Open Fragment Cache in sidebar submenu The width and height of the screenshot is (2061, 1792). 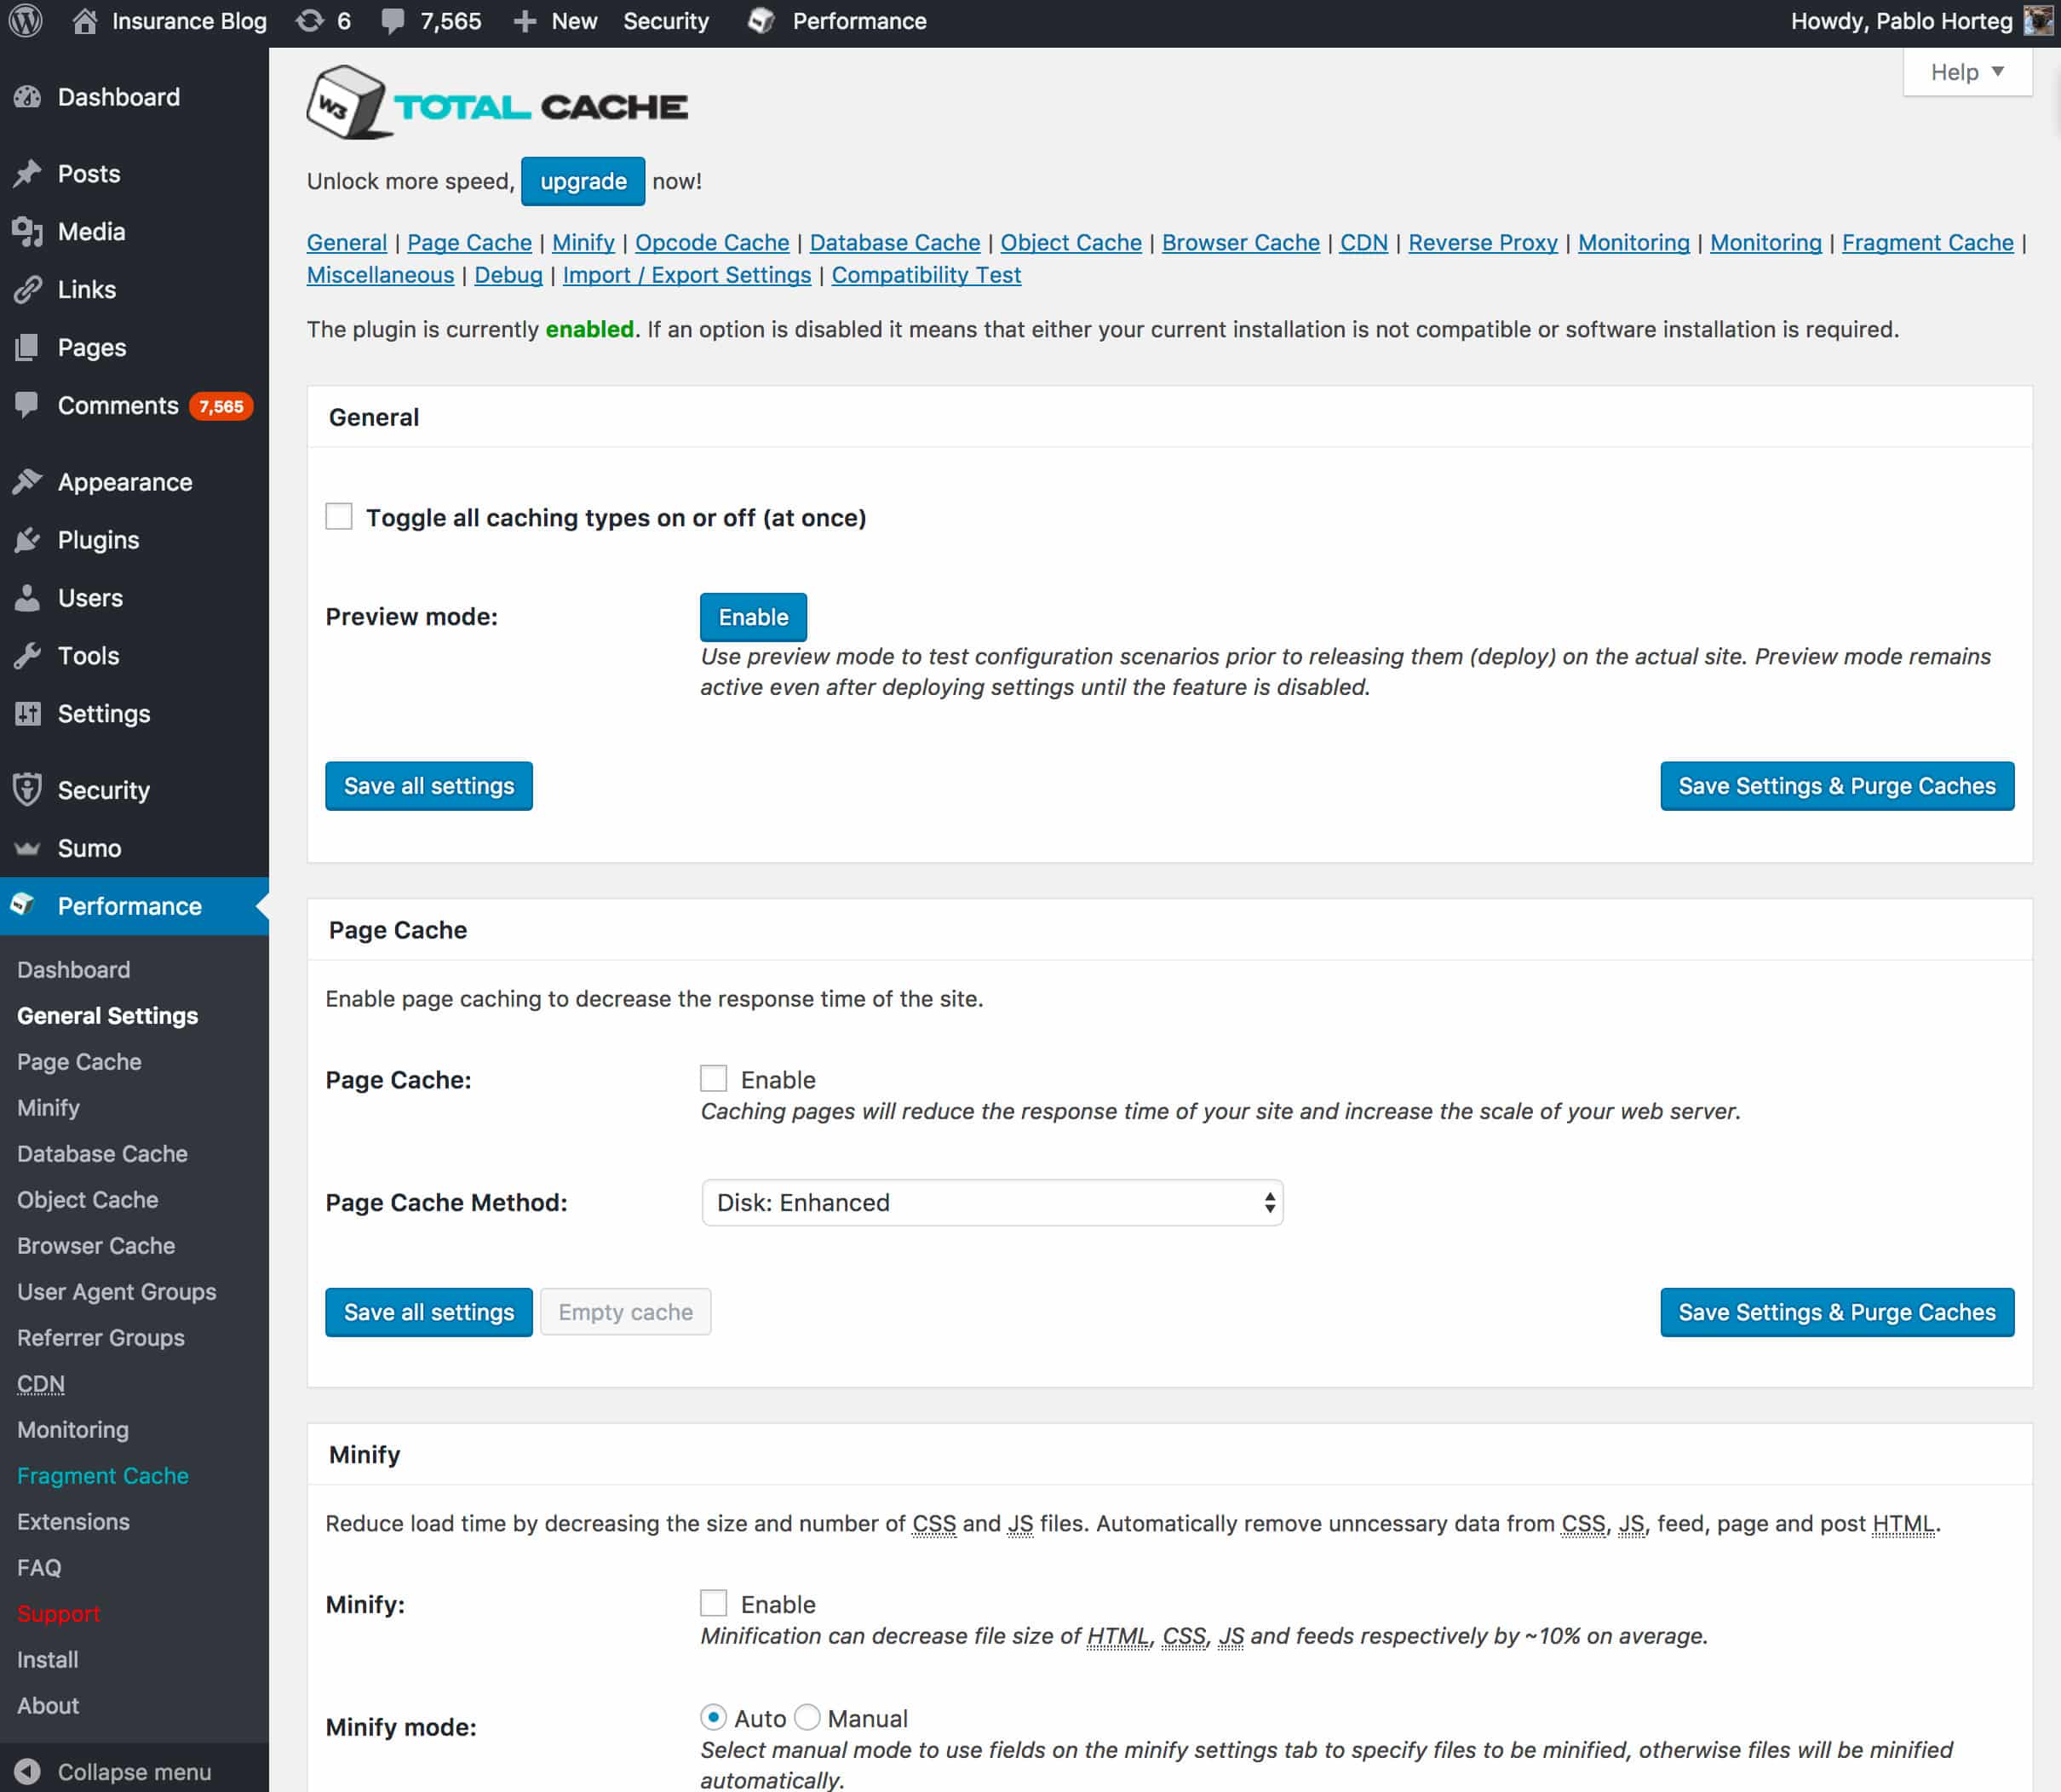(103, 1476)
